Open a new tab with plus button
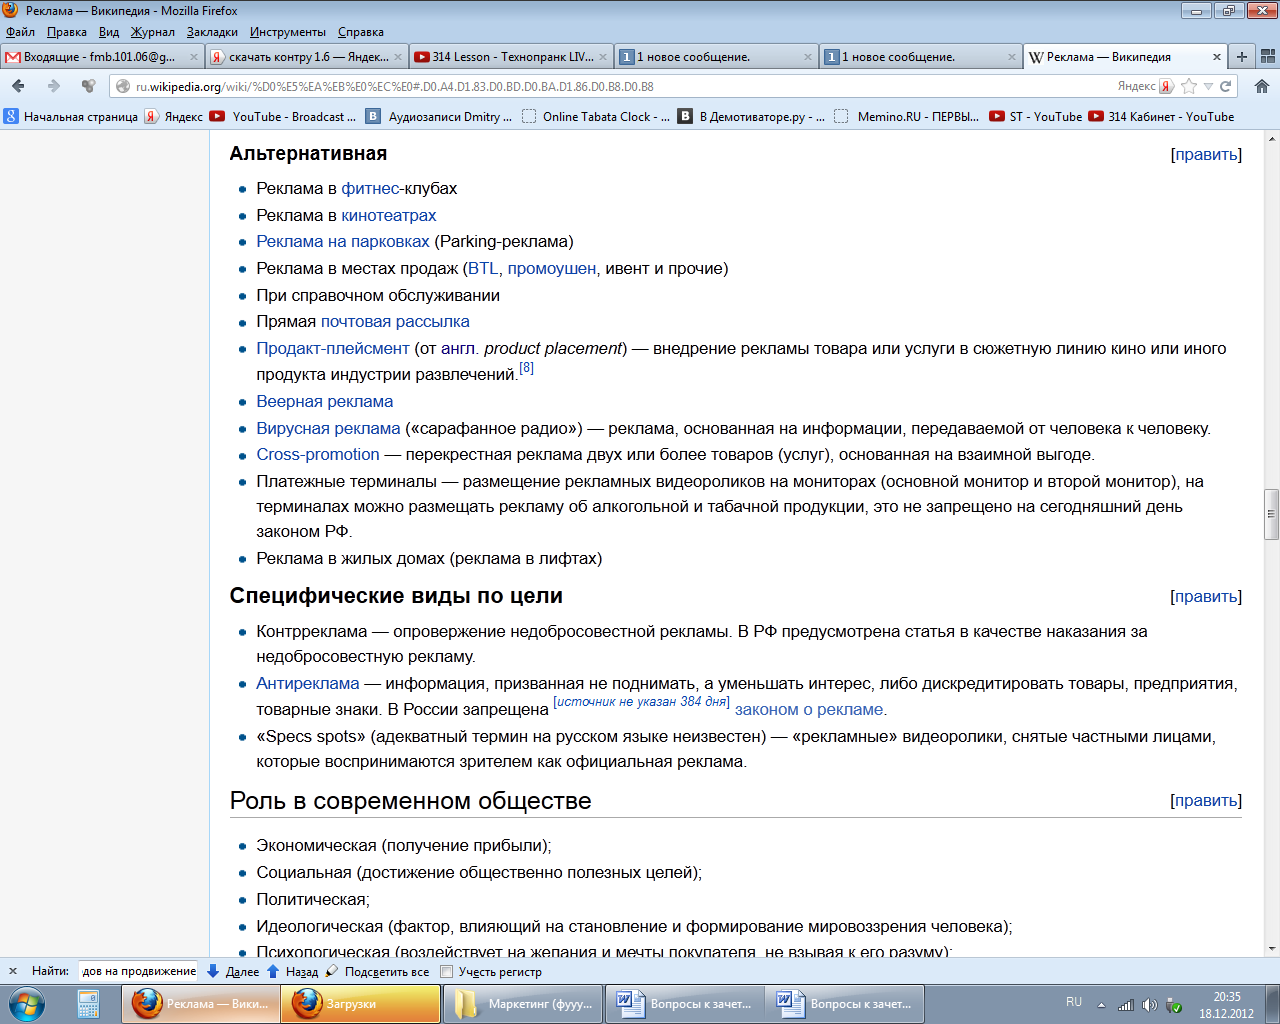1280x1024 pixels. coord(1241,57)
